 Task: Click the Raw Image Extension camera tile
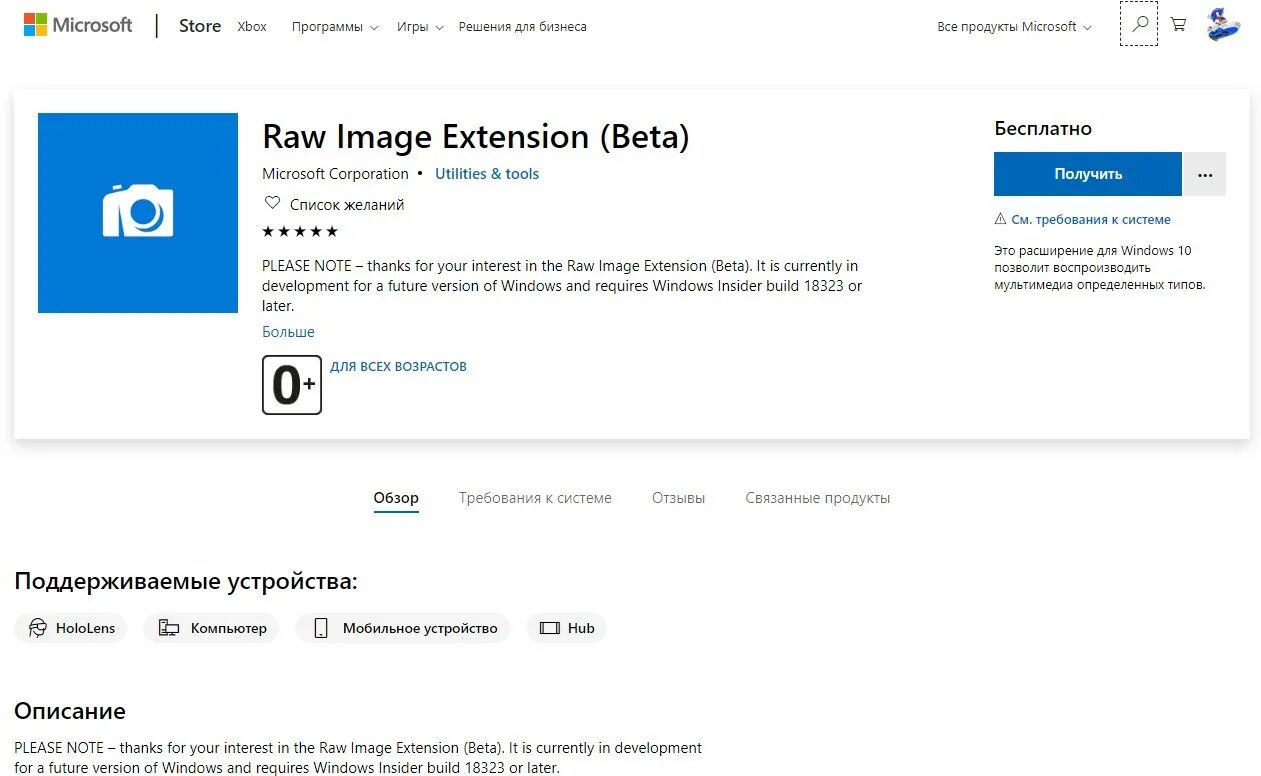pyautogui.click(x=138, y=213)
